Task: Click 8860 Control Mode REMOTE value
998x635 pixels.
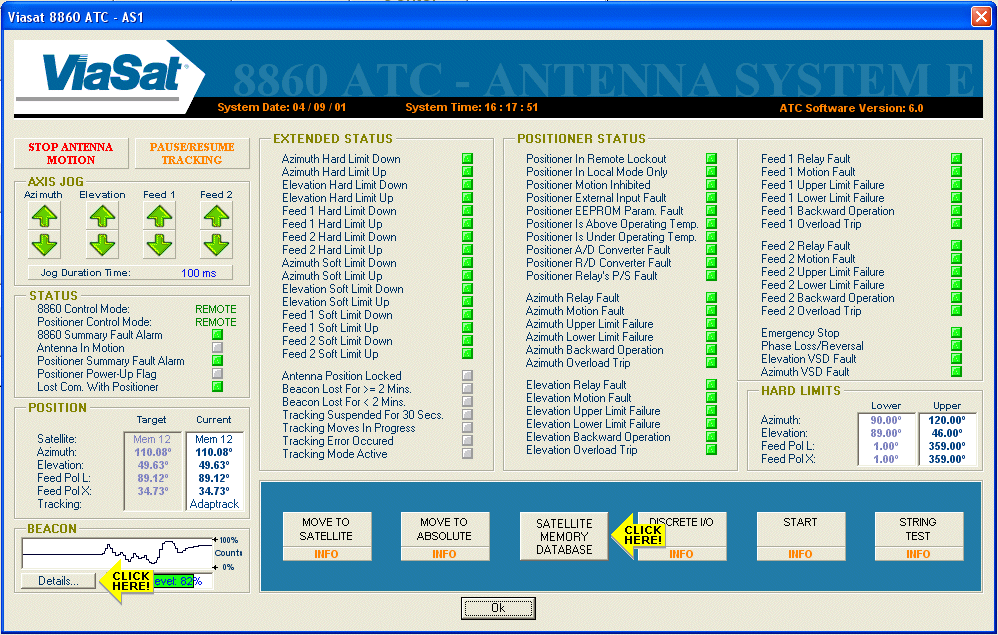Action: coord(216,309)
